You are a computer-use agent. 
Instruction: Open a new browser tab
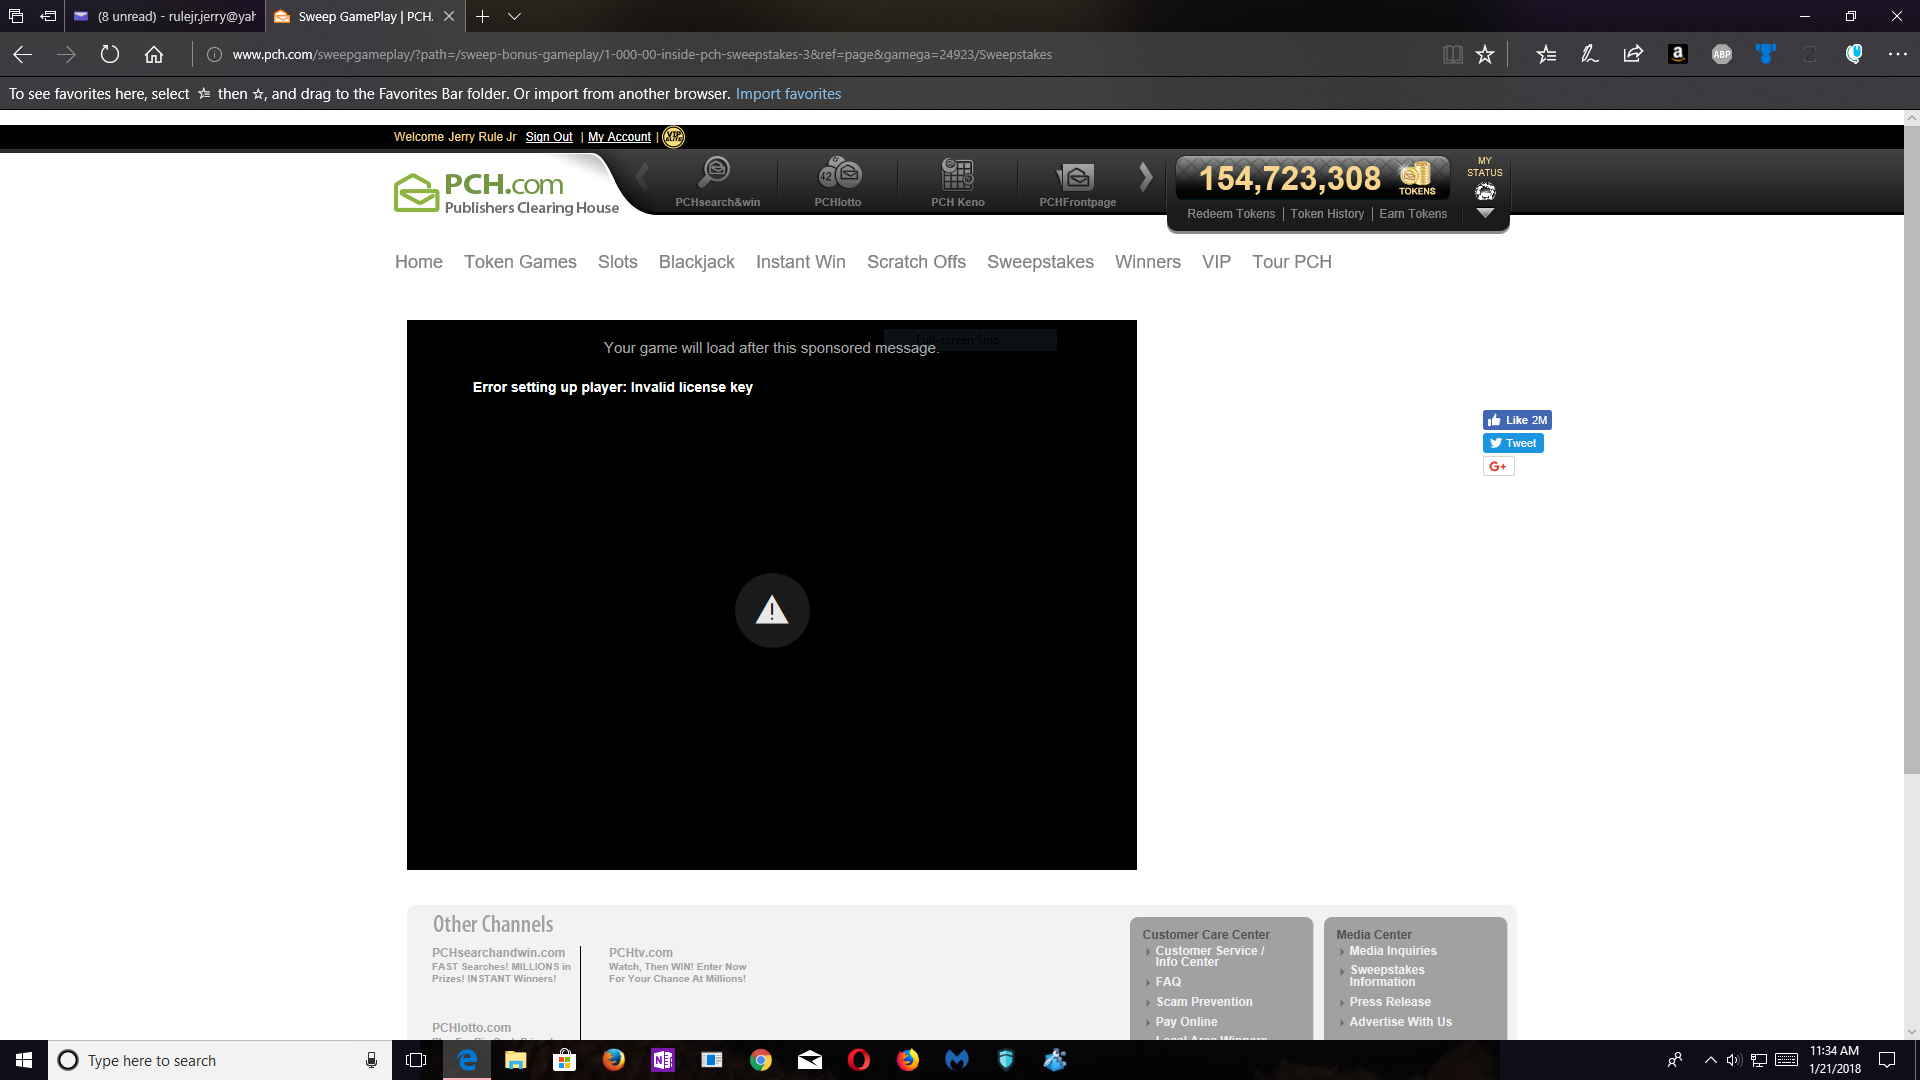pyautogui.click(x=482, y=16)
